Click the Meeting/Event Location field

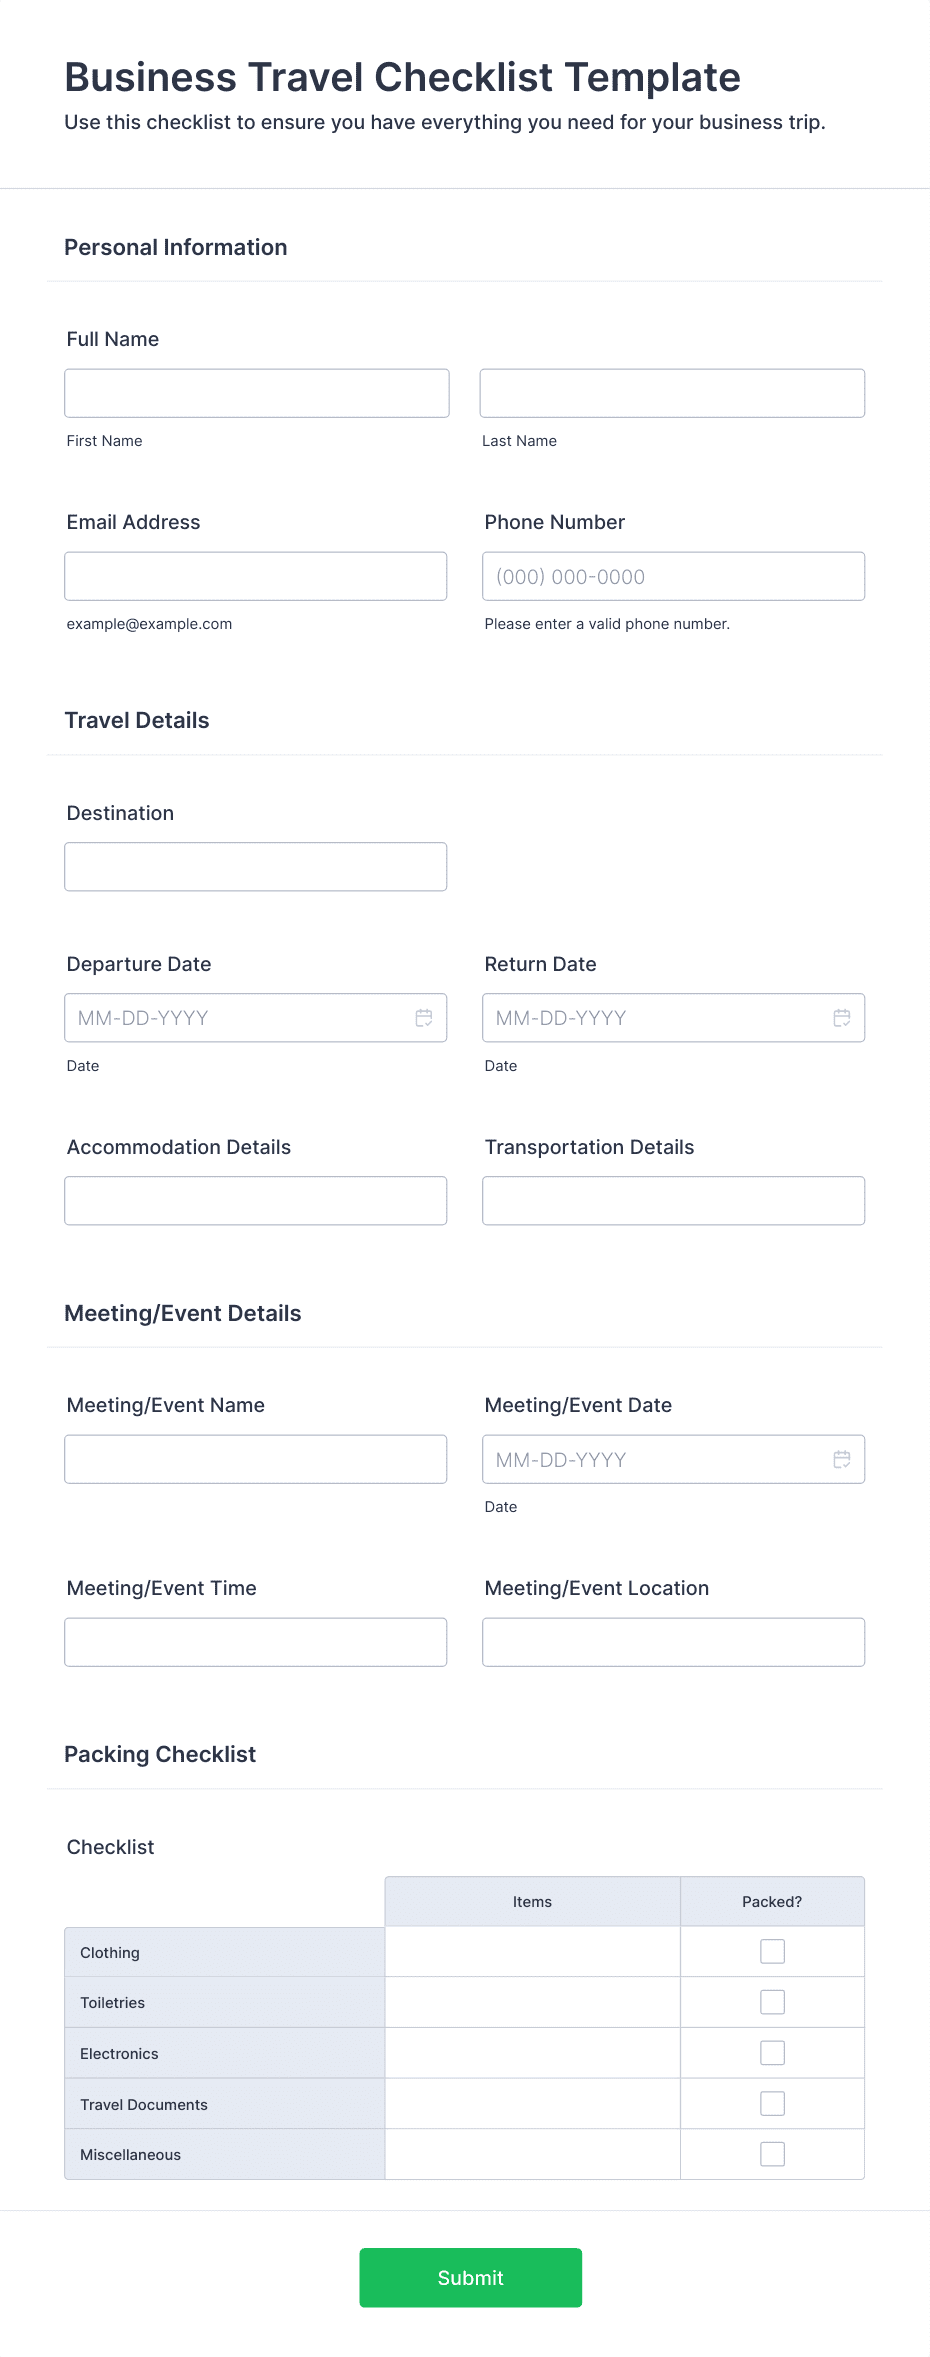[x=672, y=1641]
